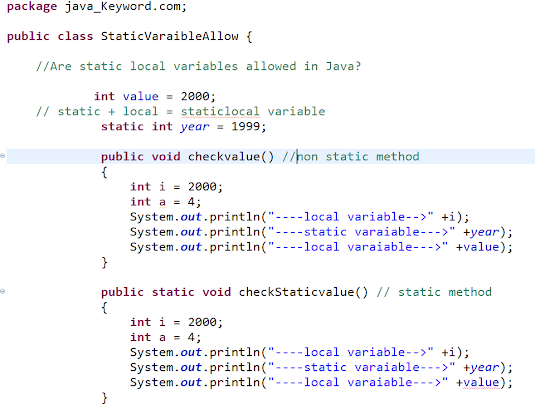Click the underlined word 'staticlocal' in comment
This screenshot has width=535, height=413.
click(x=220, y=111)
